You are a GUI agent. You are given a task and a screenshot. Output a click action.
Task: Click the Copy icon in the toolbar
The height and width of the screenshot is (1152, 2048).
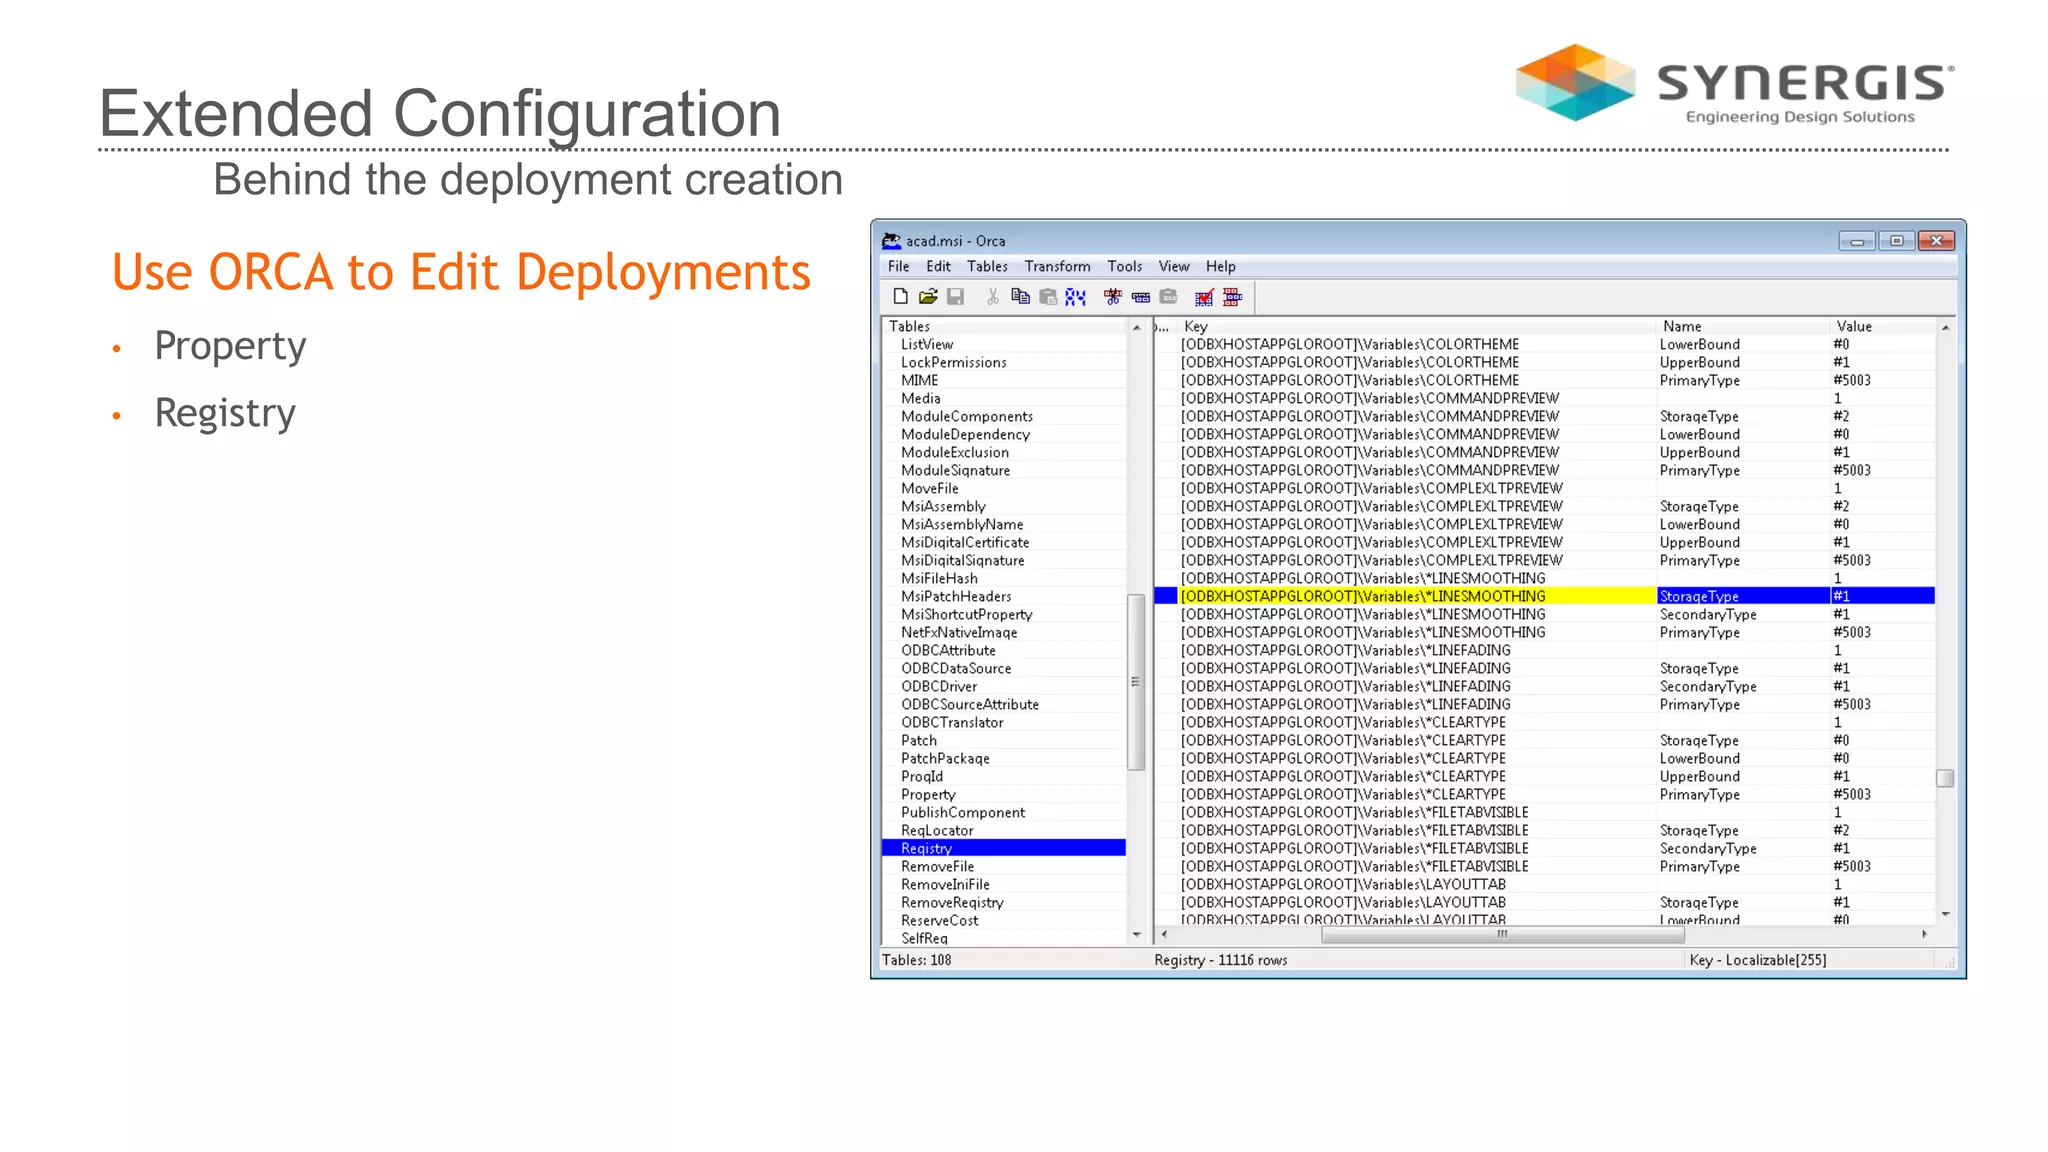pyautogui.click(x=1020, y=297)
